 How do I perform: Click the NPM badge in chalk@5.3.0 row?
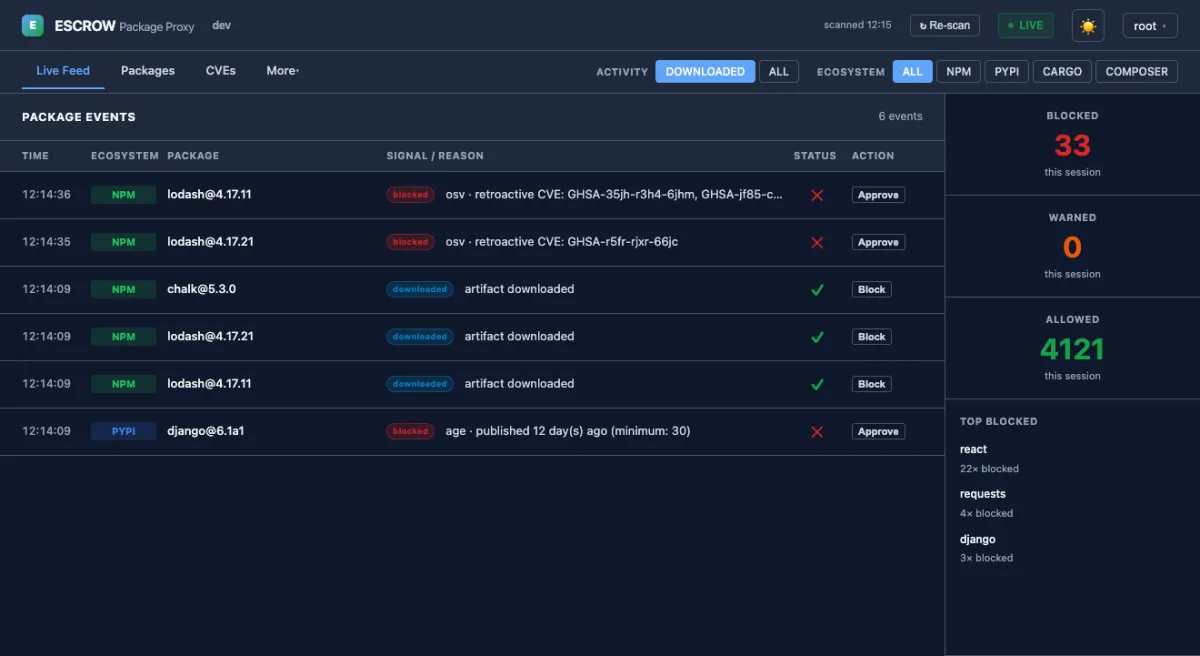(x=123, y=289)
